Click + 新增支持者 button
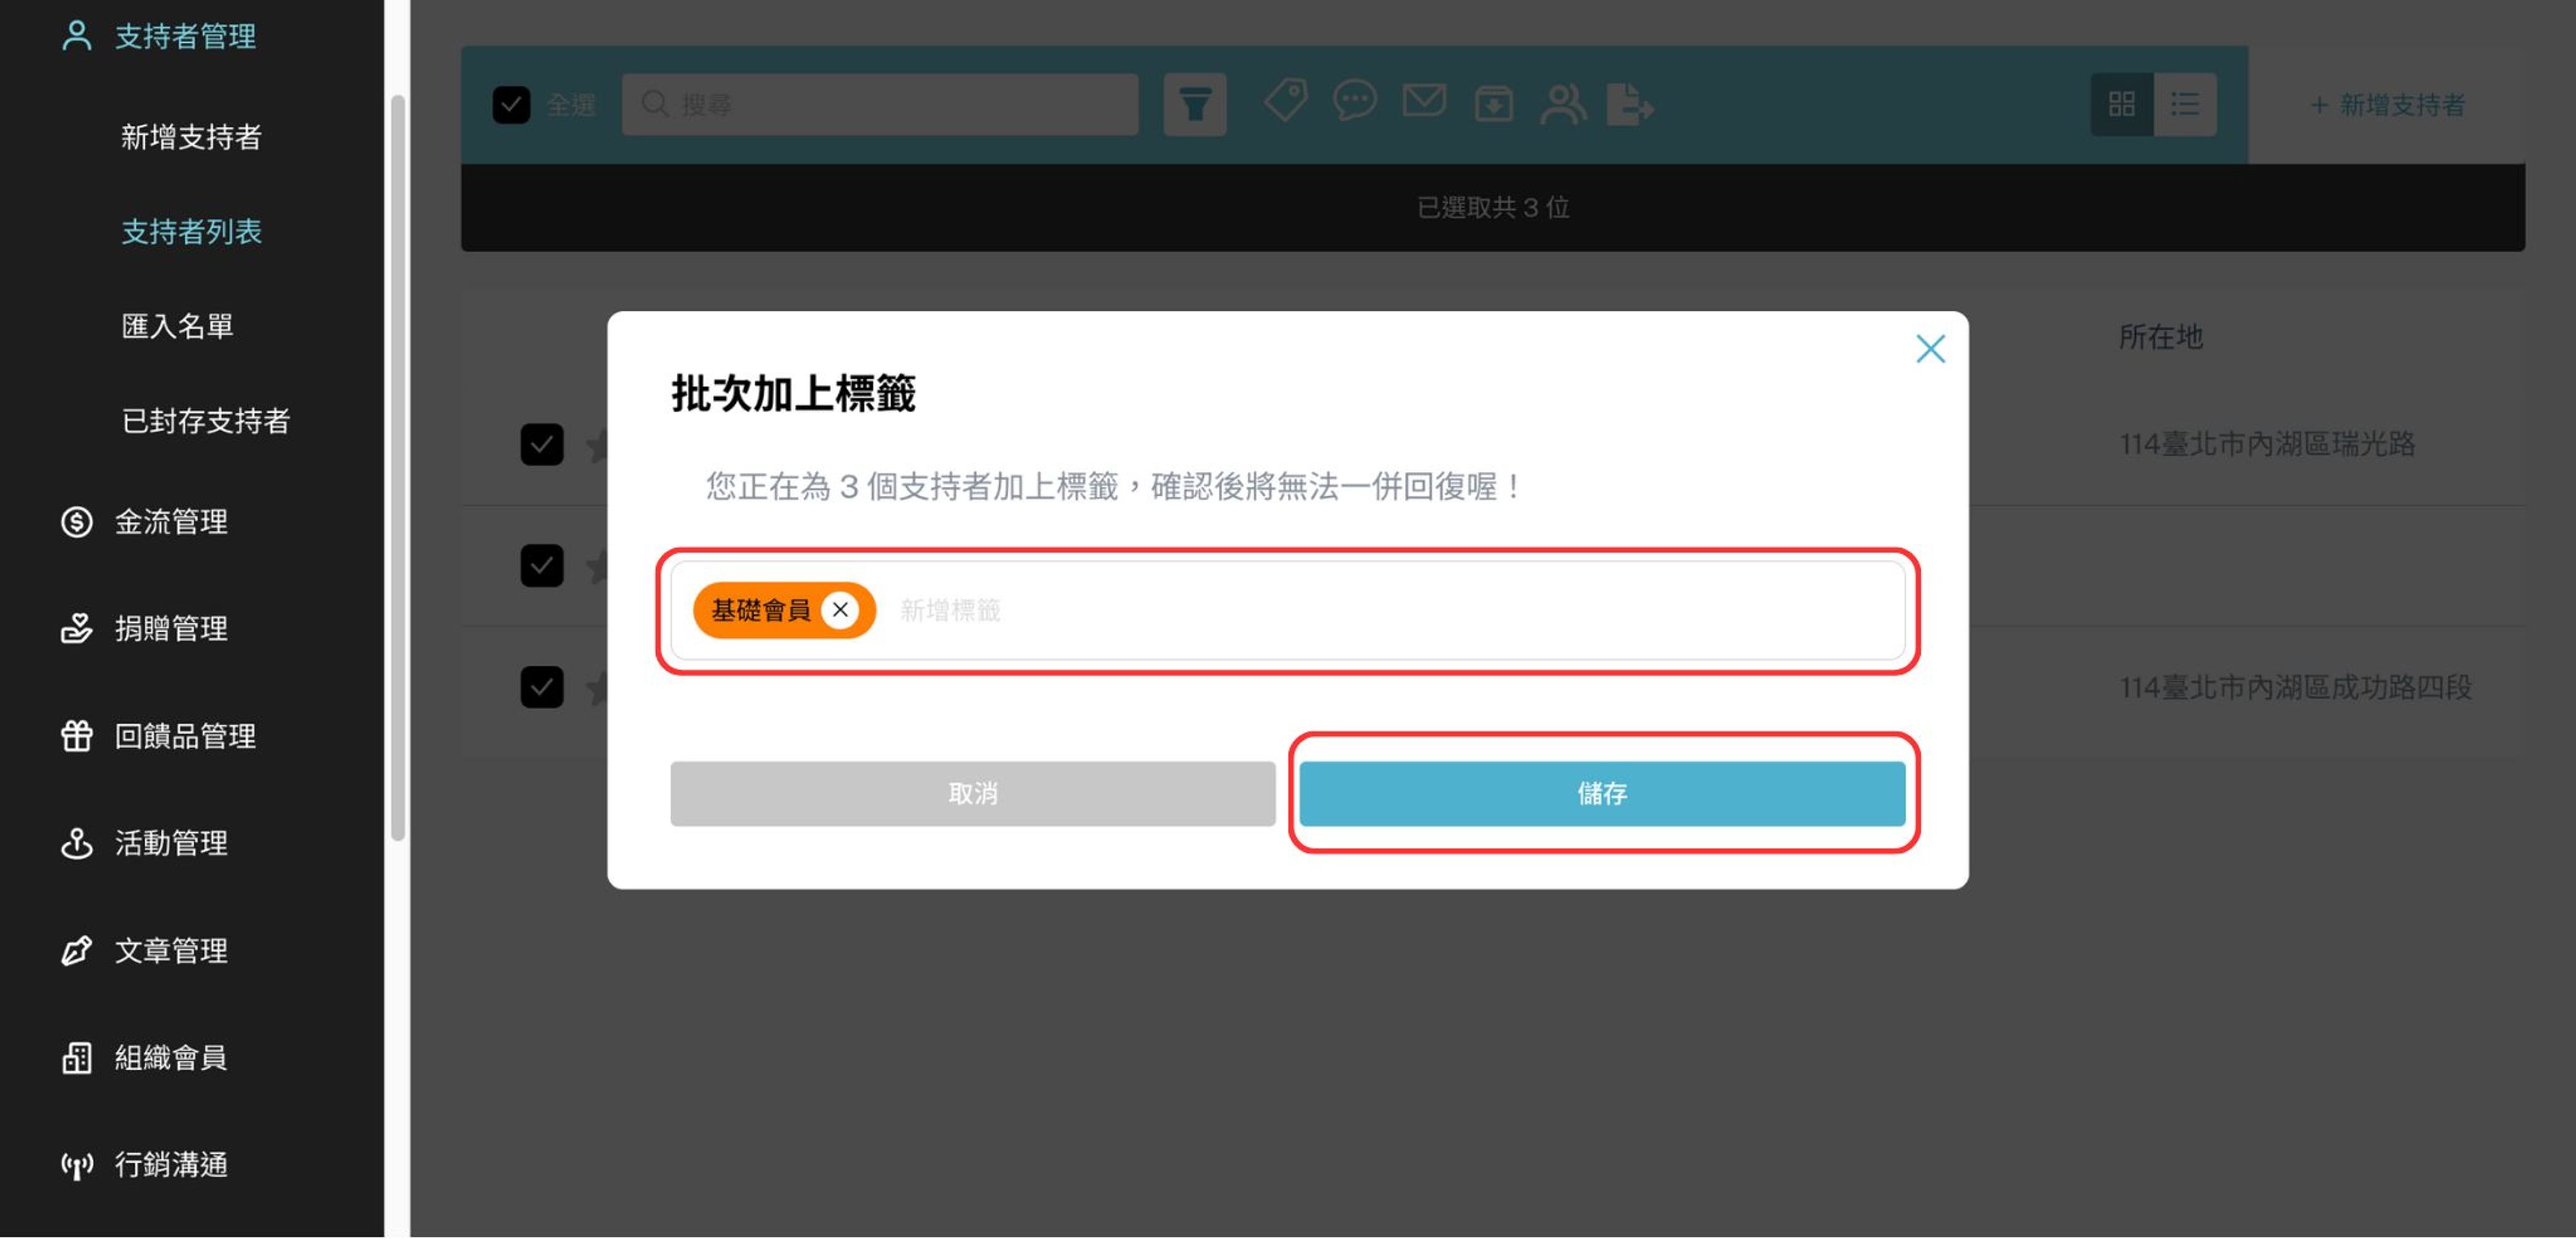 point(2387,105)
